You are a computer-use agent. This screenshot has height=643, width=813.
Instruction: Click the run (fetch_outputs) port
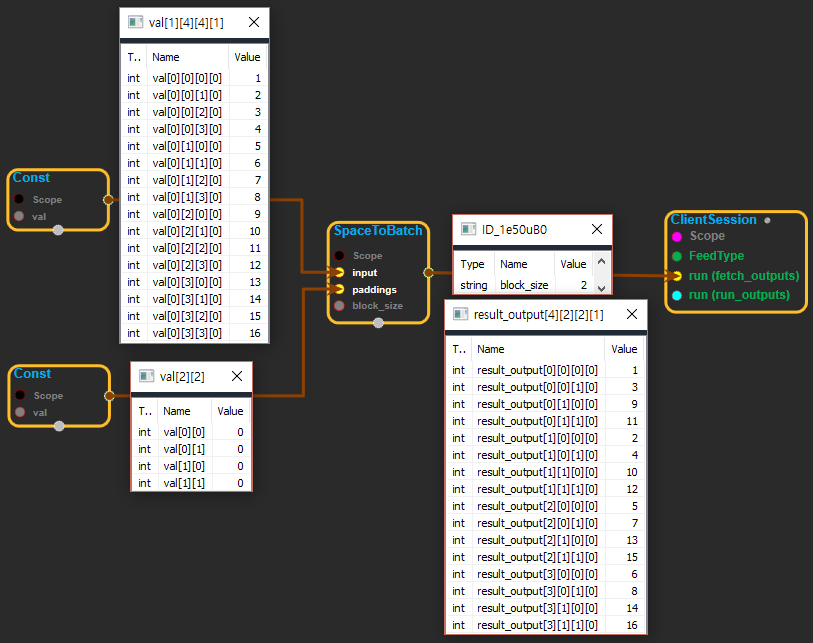pos(677,275)
